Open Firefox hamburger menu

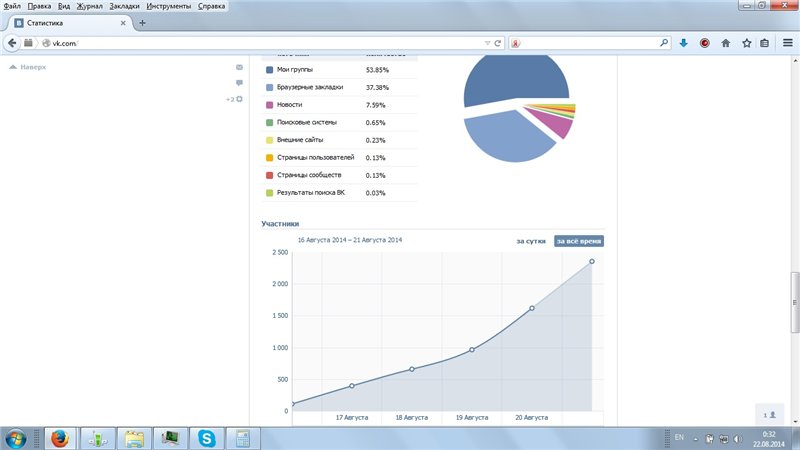[x=787, y=43]
